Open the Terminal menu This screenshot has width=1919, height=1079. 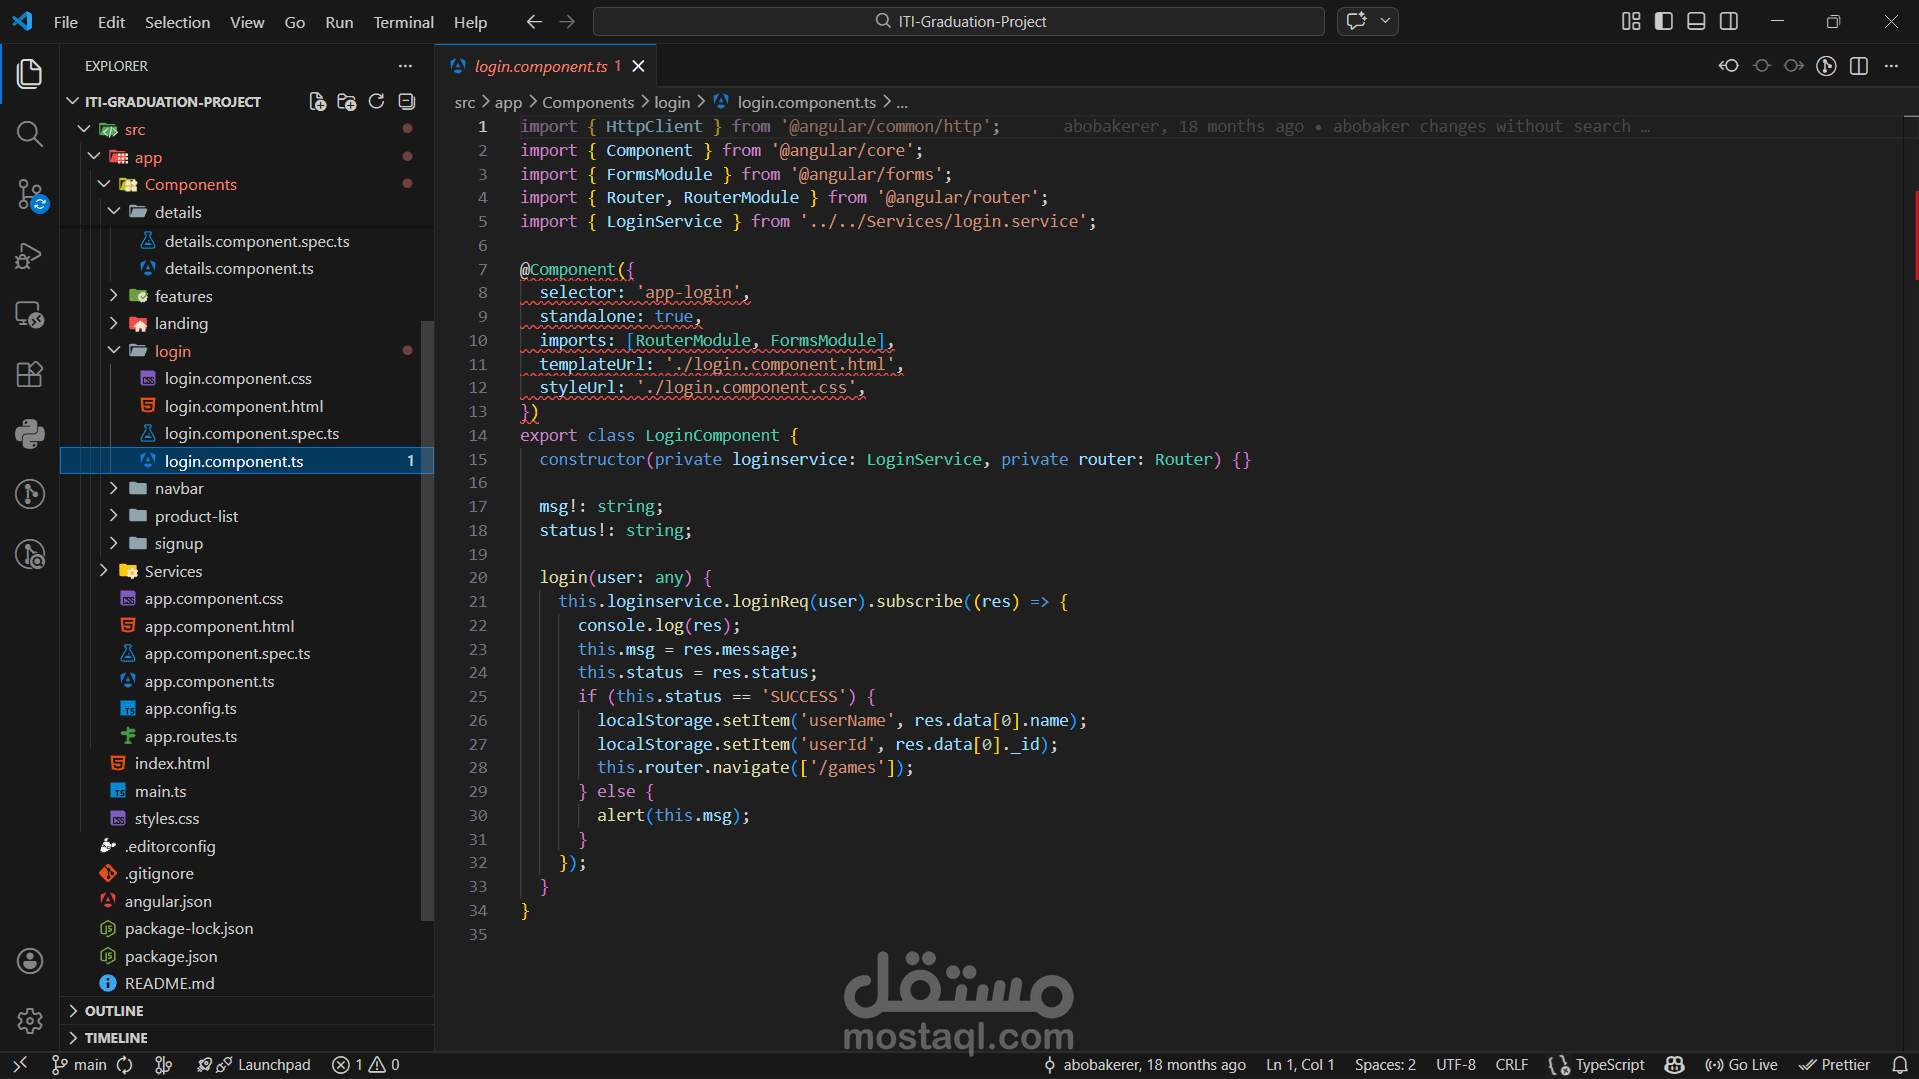[403, 22]
